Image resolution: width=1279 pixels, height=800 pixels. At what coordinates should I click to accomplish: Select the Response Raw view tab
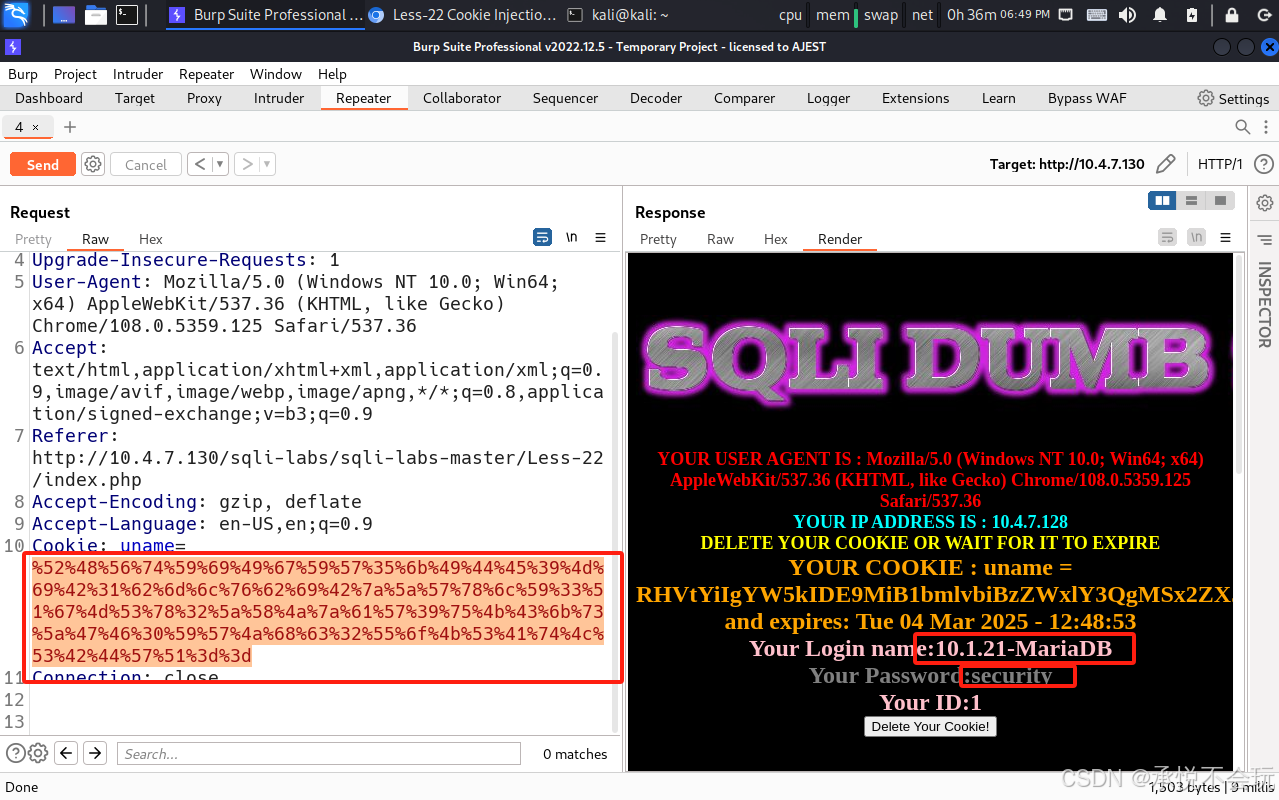[720, 239]
